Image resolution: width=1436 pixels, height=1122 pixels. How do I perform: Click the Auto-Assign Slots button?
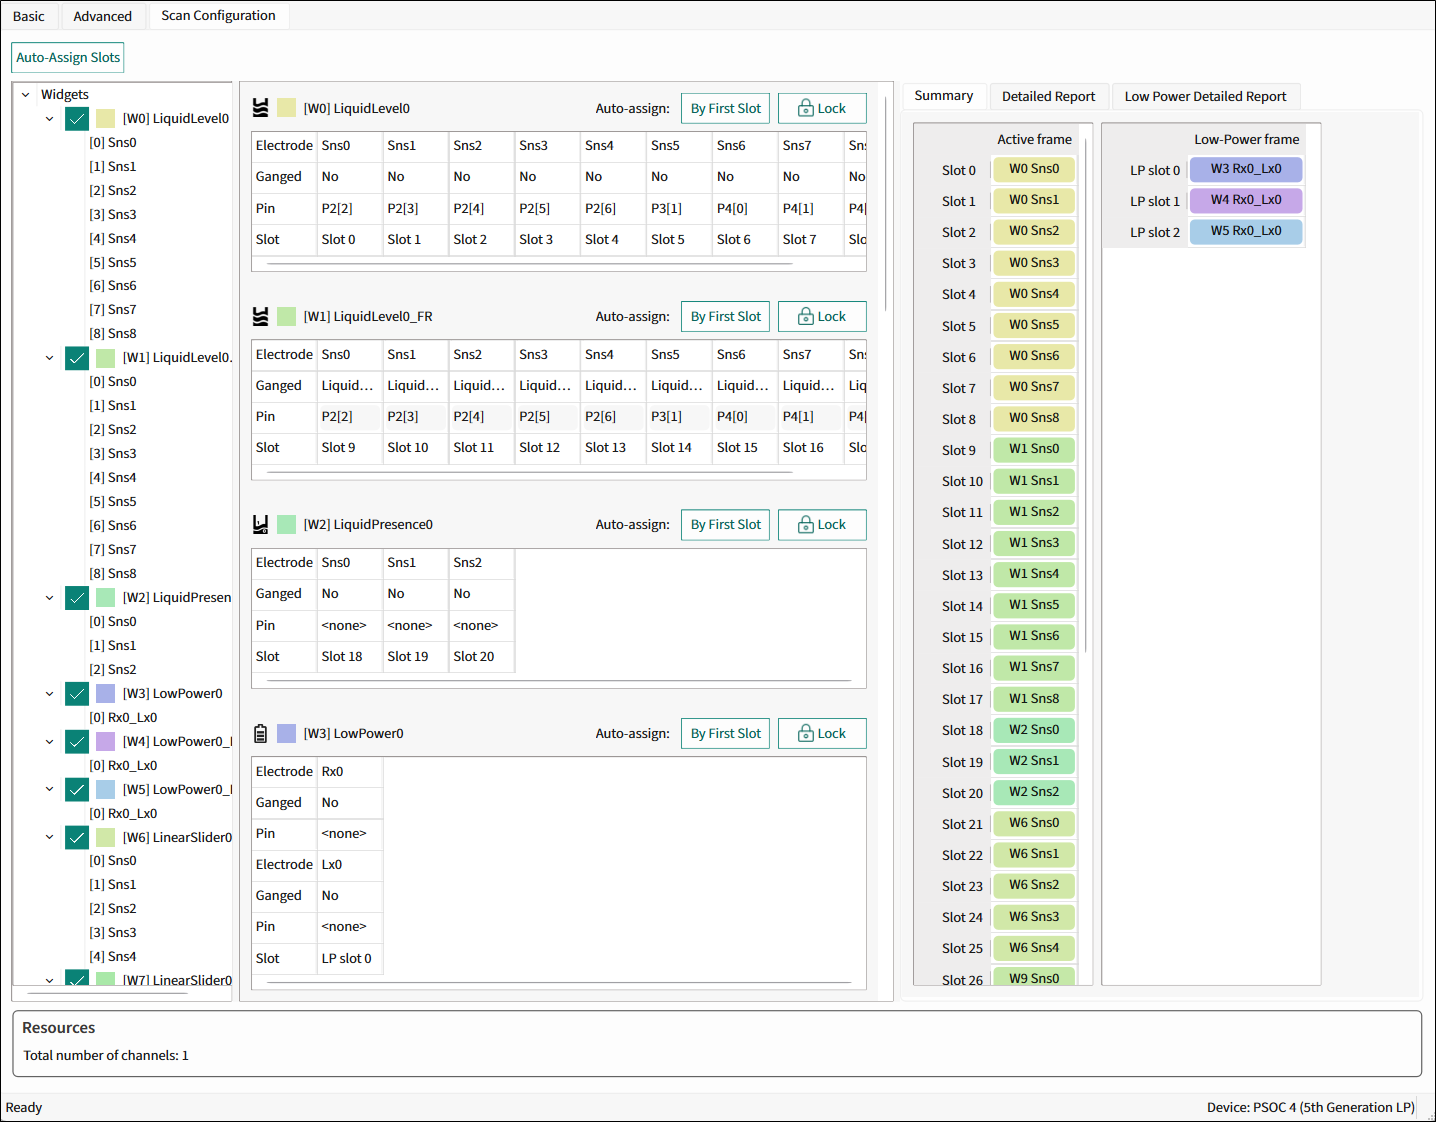[x=68, y=57]
